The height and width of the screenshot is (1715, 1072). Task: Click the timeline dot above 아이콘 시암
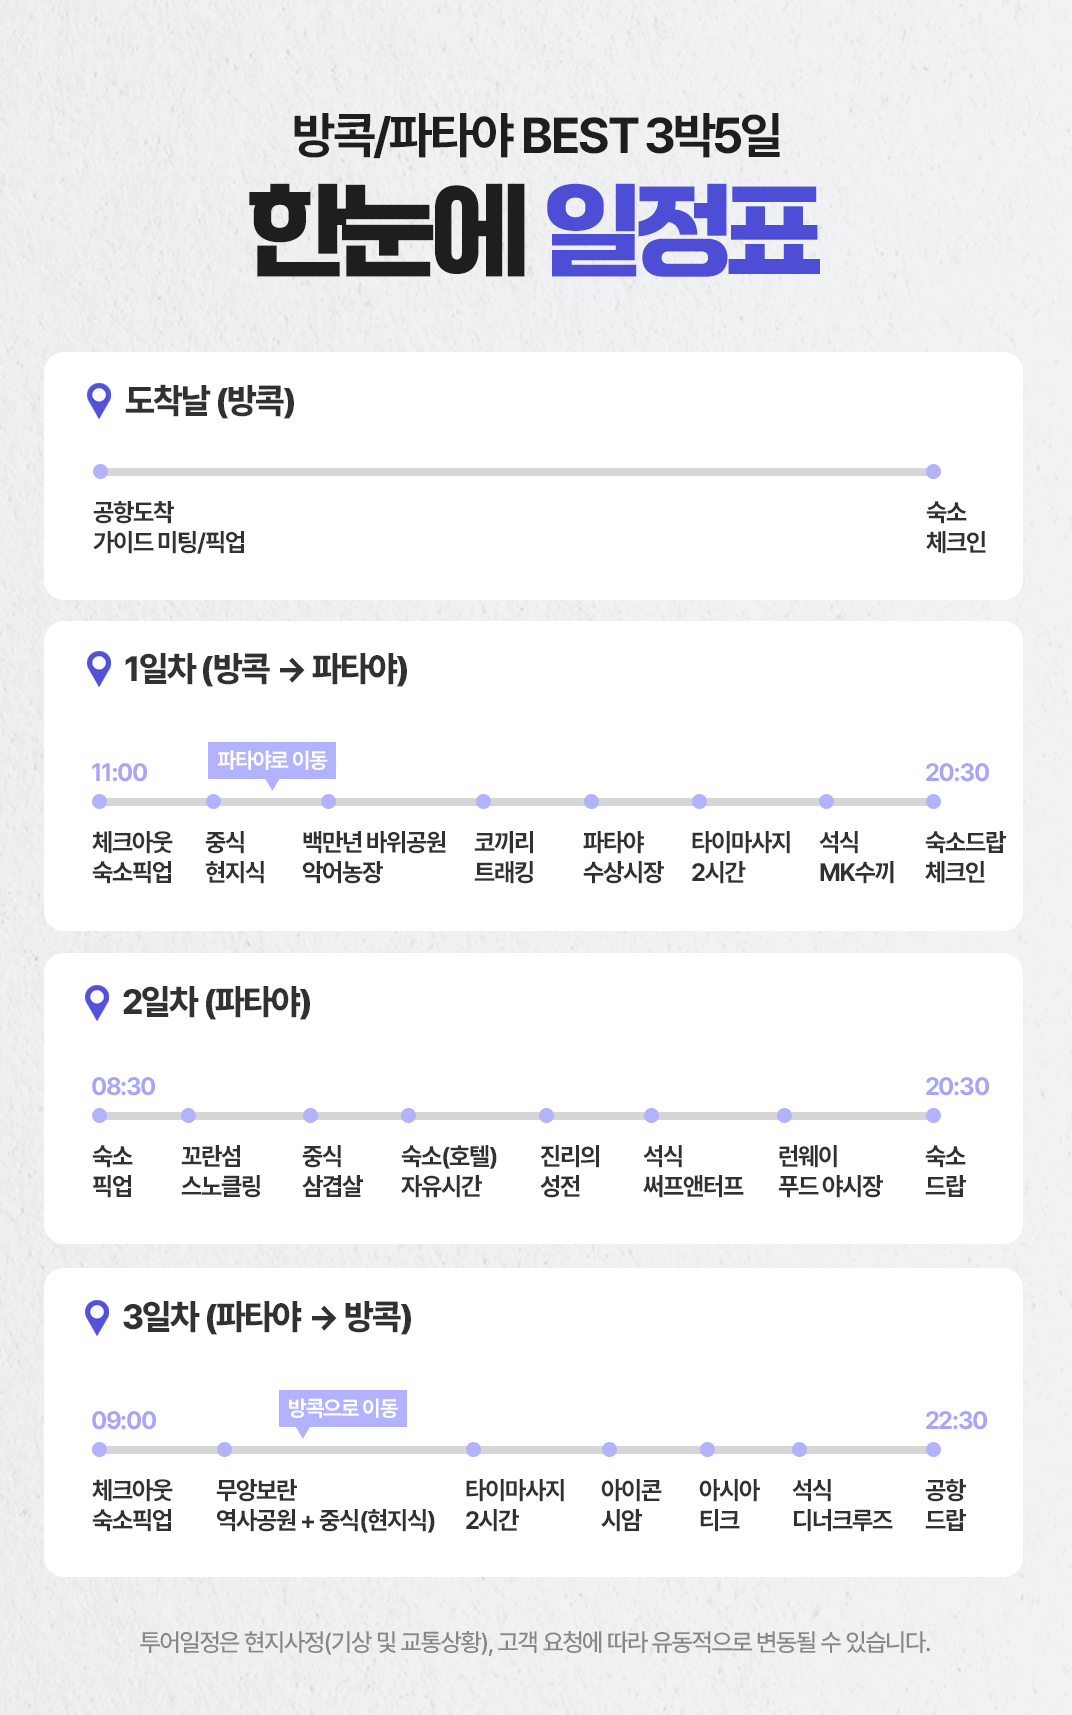coord(609,1450)
